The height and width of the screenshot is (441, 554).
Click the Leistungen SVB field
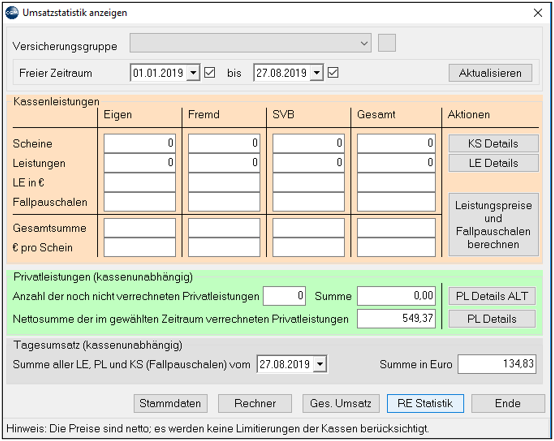point(308,163)
